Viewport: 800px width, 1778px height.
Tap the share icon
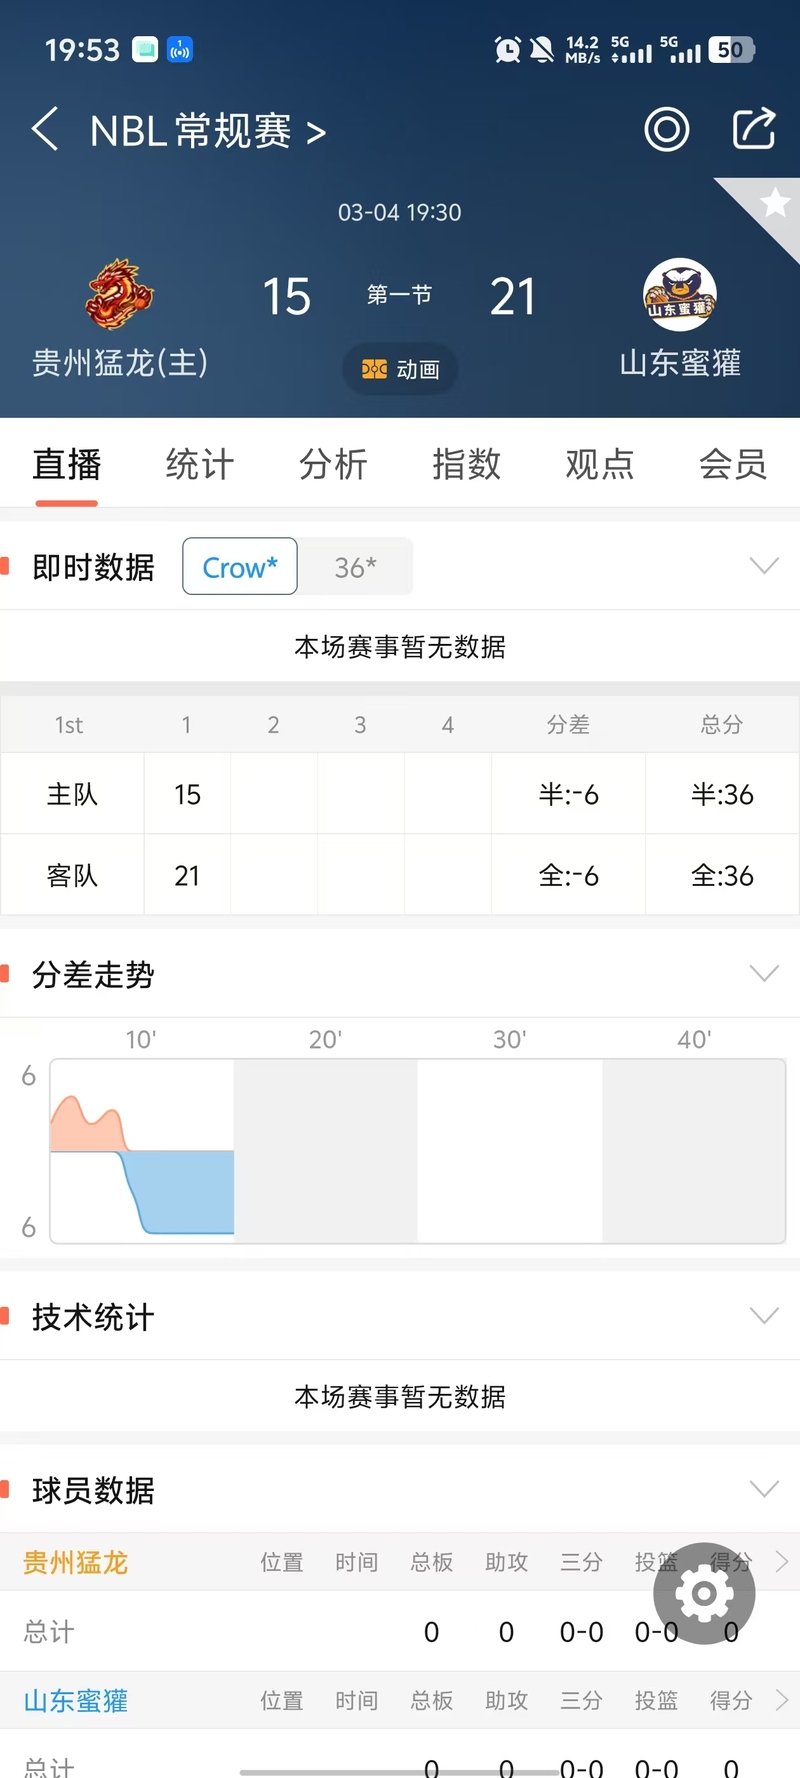coord(753,129)
